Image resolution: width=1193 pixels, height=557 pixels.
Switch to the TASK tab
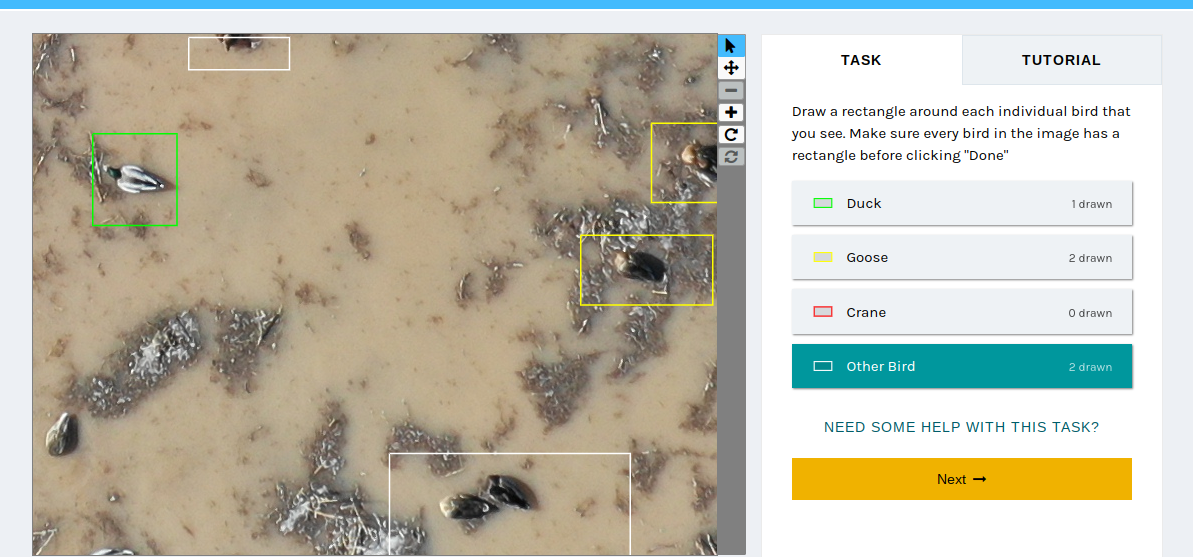[x=861, y=60]
